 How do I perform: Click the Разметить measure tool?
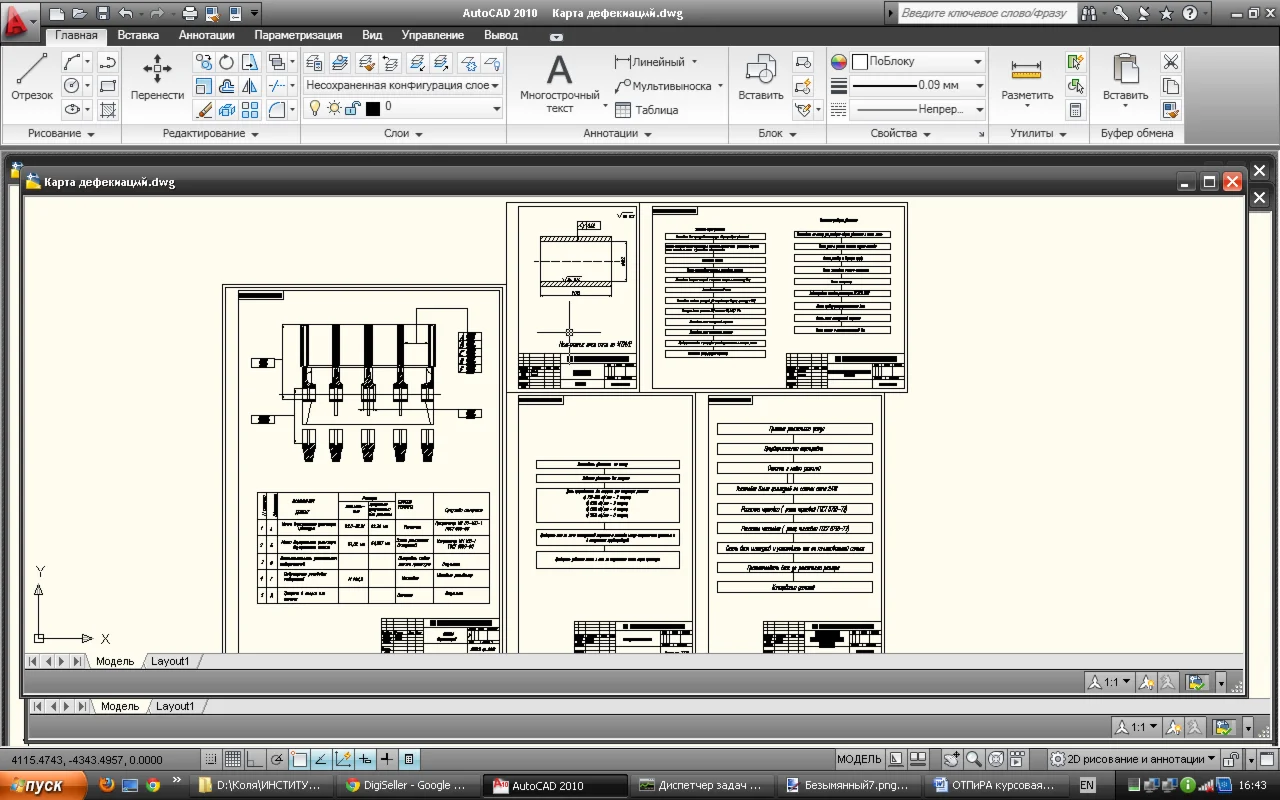coord(1027,80)
